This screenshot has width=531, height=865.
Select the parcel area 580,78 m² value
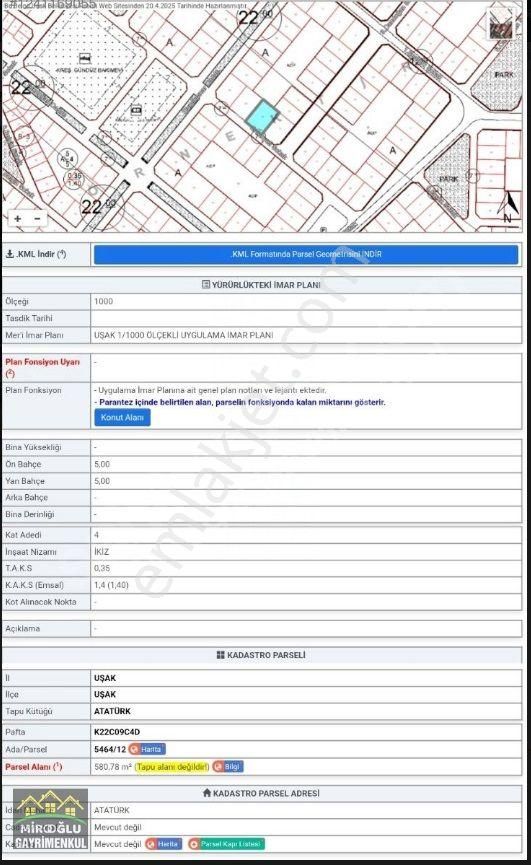pyautogui.click(x=113, y=767)
